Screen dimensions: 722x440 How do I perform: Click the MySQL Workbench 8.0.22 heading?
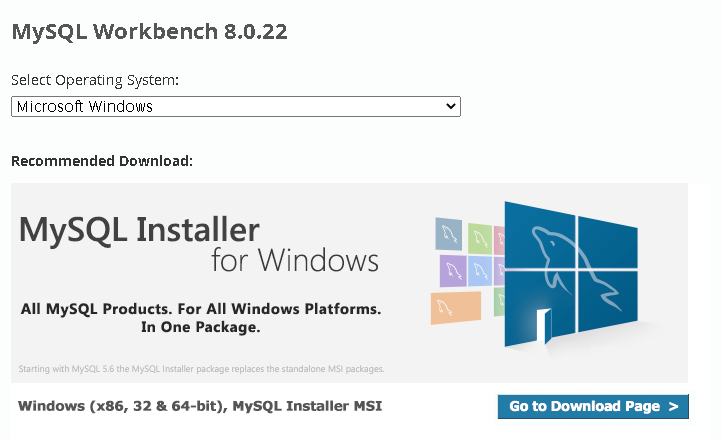pyautogui.click(x=150, y=32)
